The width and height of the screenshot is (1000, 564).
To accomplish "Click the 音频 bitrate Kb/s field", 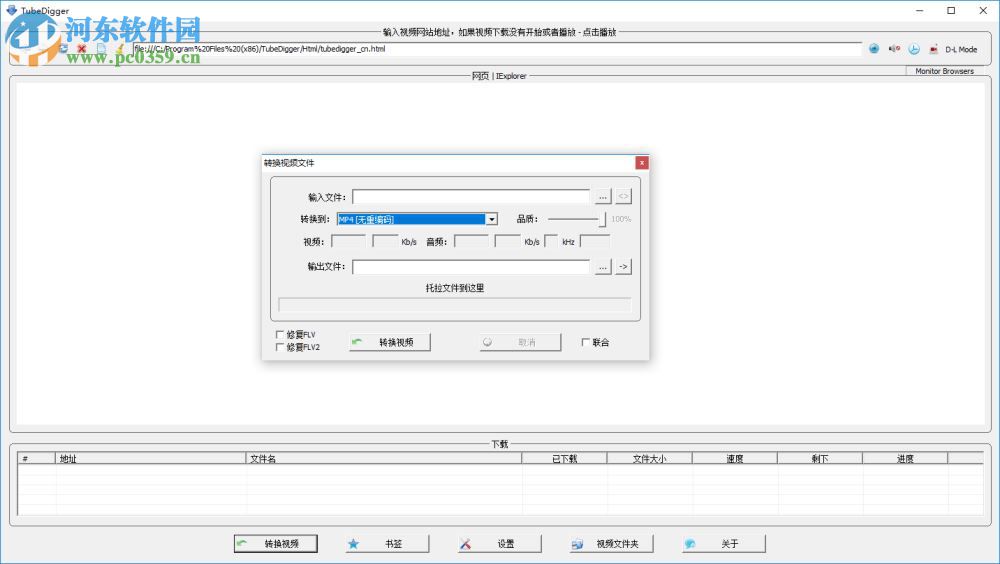I will [x=508, y=241].
